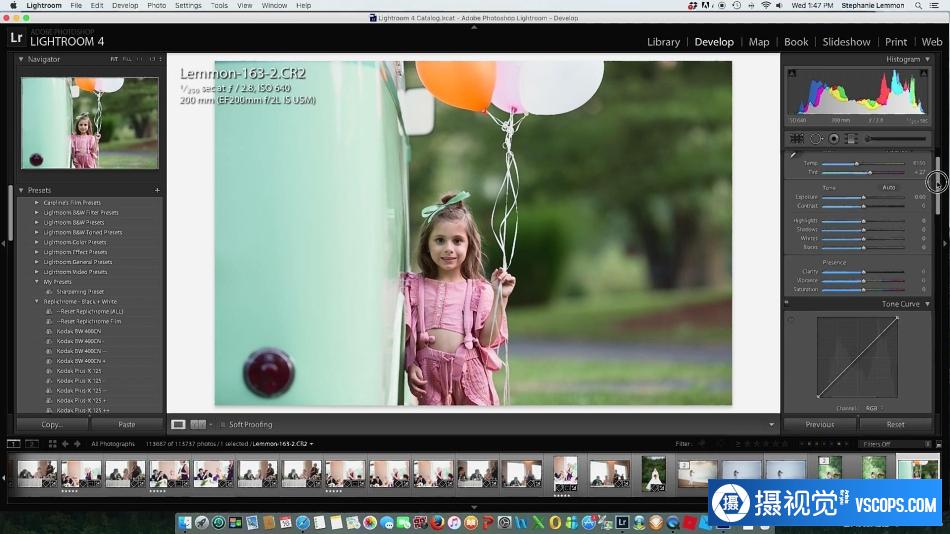Collapse the Navigator panel
Image resolution: width=950 pixels, height=534 pixels.
coord(21,59)
